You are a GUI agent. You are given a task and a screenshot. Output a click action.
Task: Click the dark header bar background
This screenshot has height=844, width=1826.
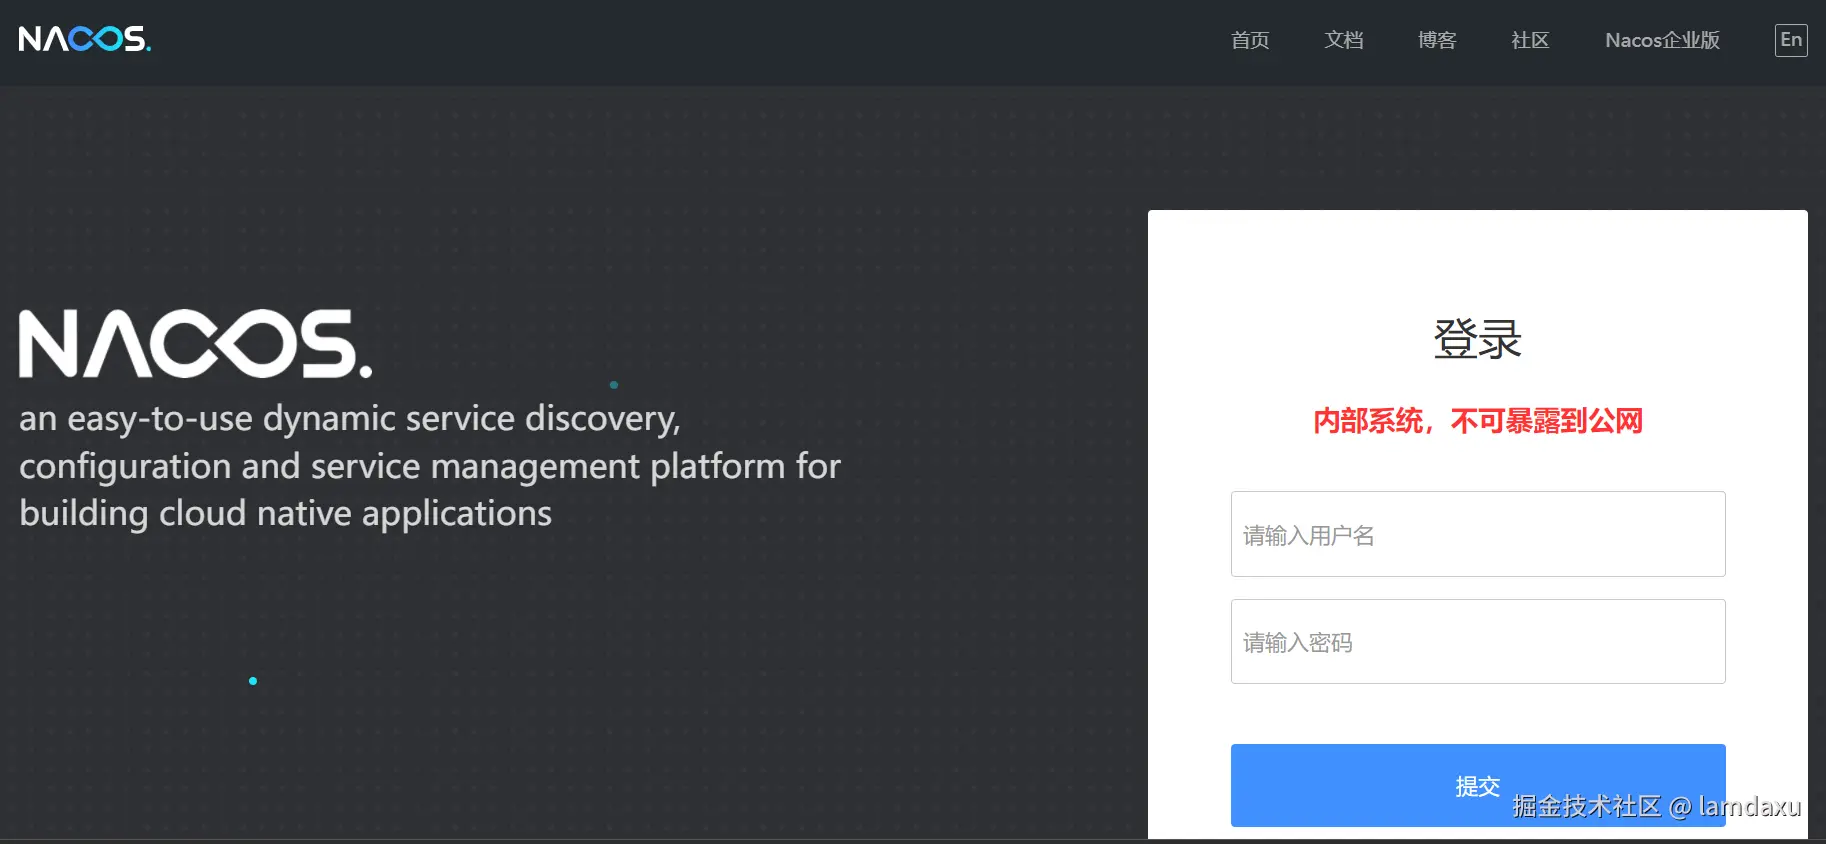[x=700, y=42]
